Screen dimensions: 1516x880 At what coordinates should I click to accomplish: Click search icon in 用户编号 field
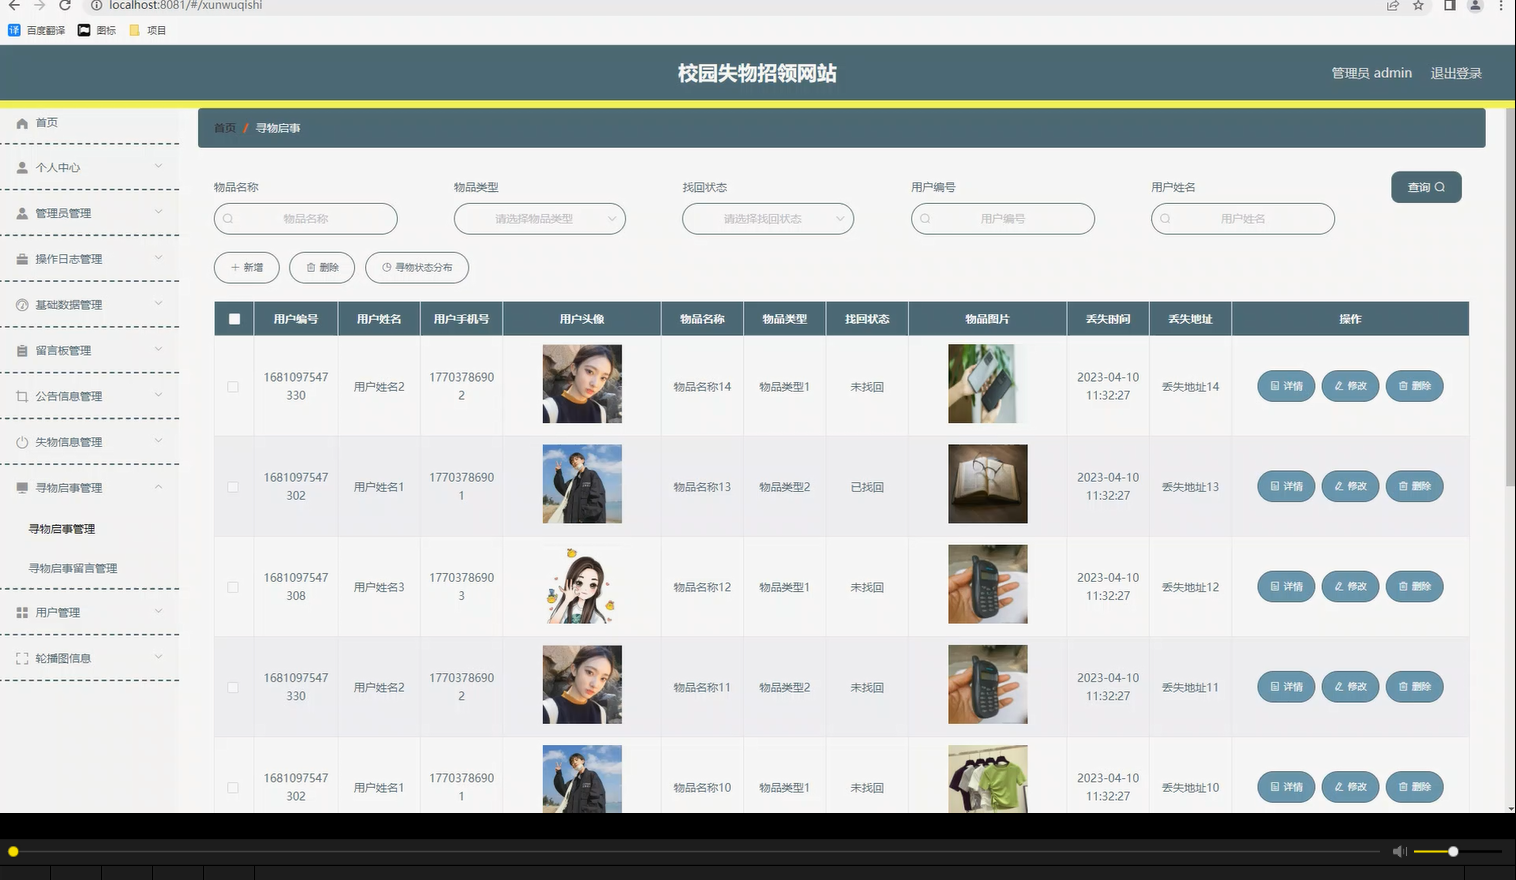click(925, 219)
